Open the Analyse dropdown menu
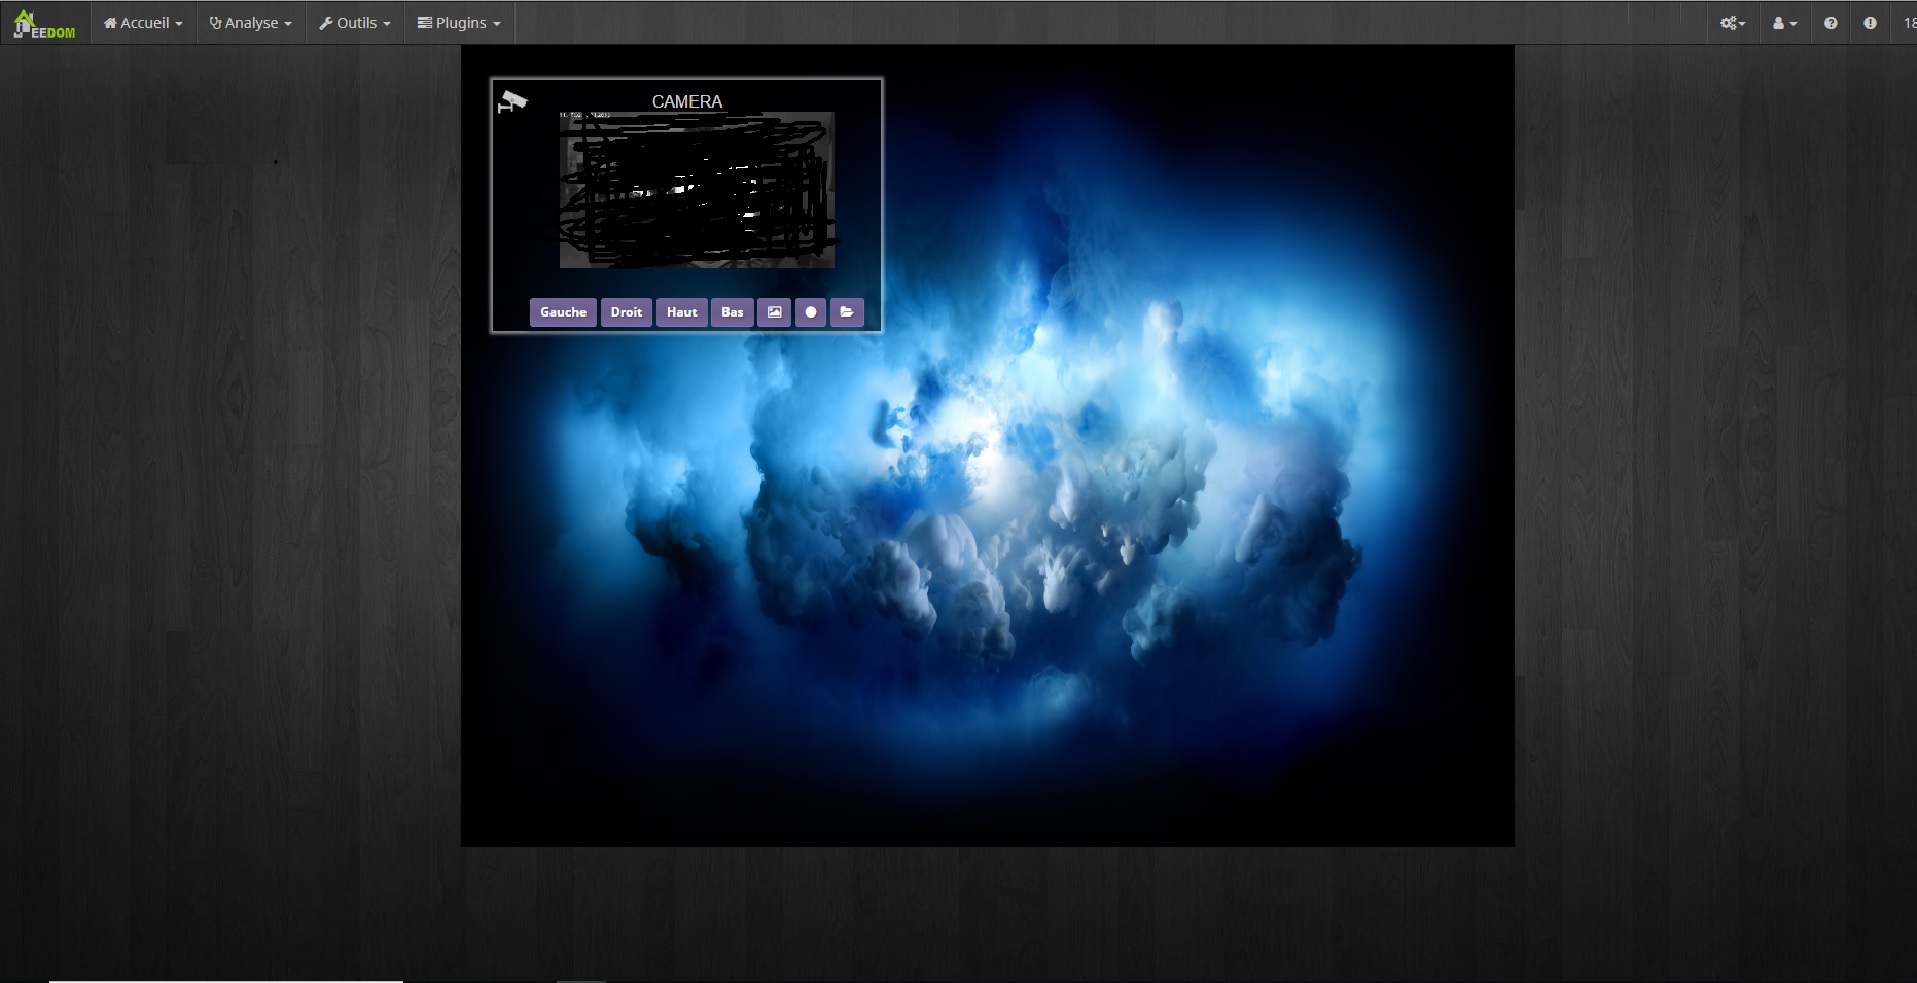 pyautogui.click(x=250, y=23)
